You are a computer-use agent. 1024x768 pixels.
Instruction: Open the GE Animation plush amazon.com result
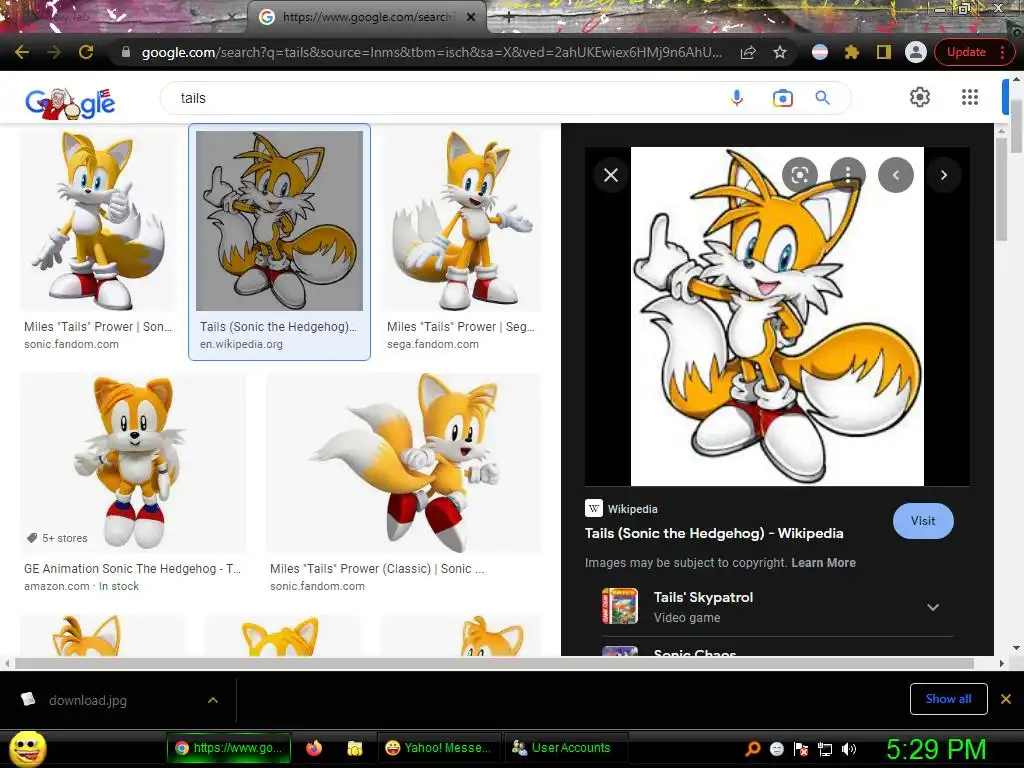point(133,462)
